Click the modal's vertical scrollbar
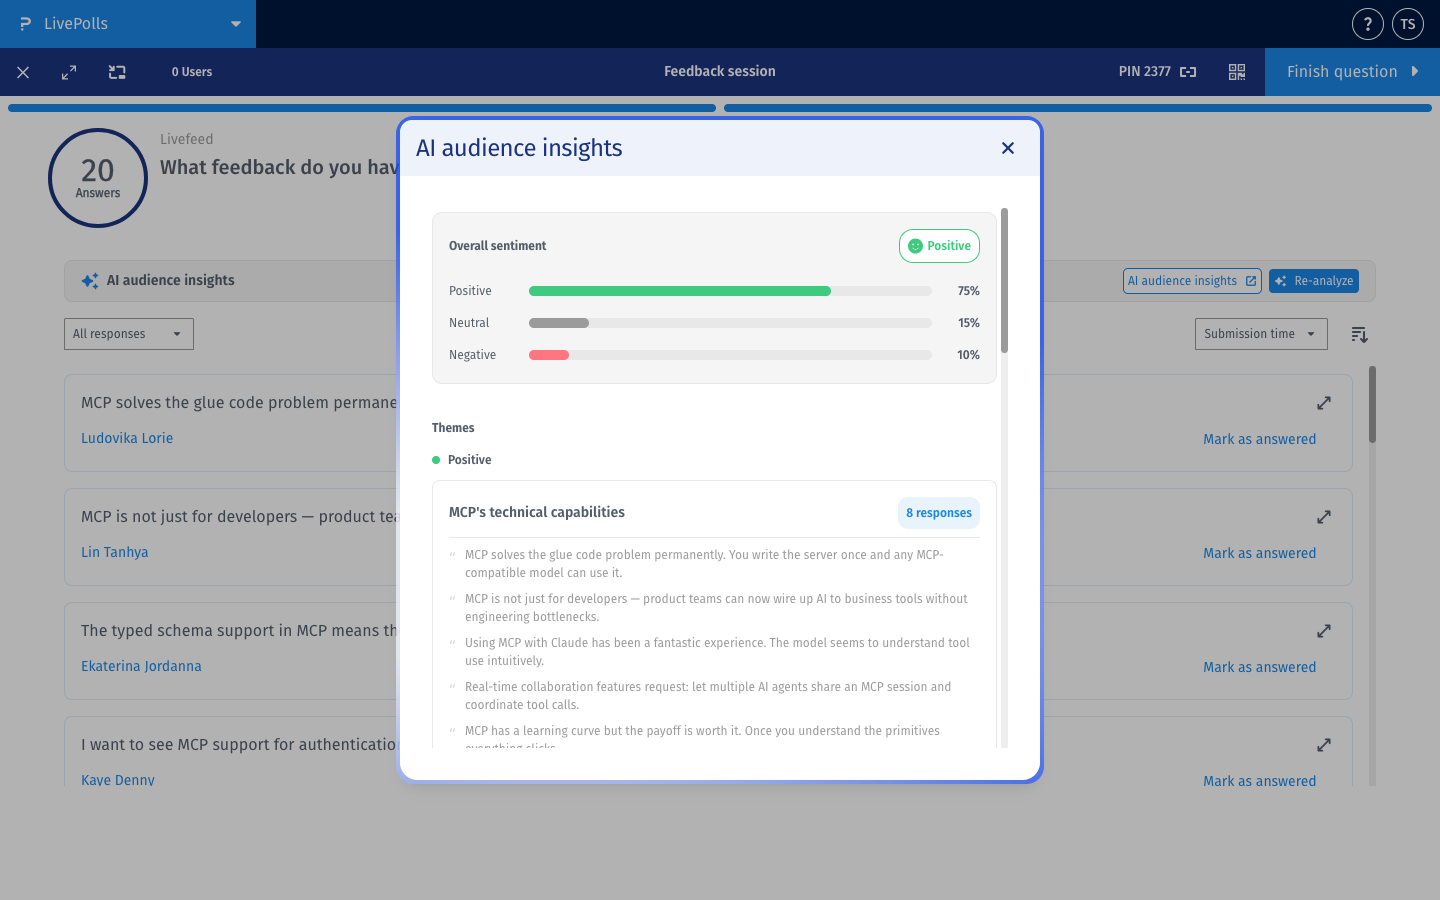This screenshot has height=900, width=1440. click(x=1004, y=280)
